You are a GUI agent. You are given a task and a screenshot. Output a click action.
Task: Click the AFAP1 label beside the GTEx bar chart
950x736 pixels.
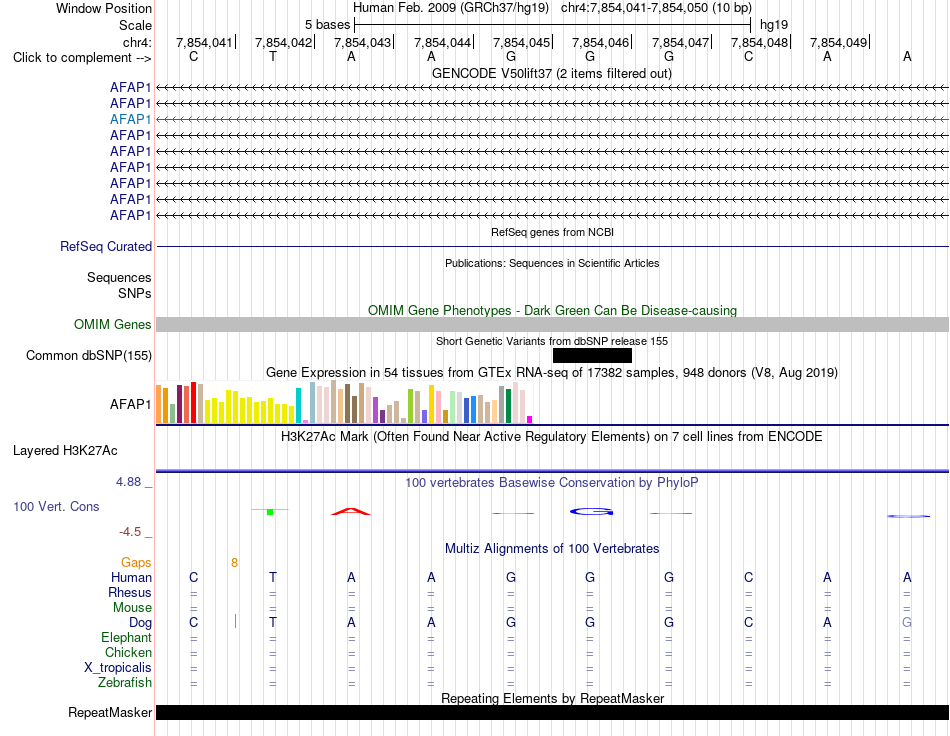point(130,404)
